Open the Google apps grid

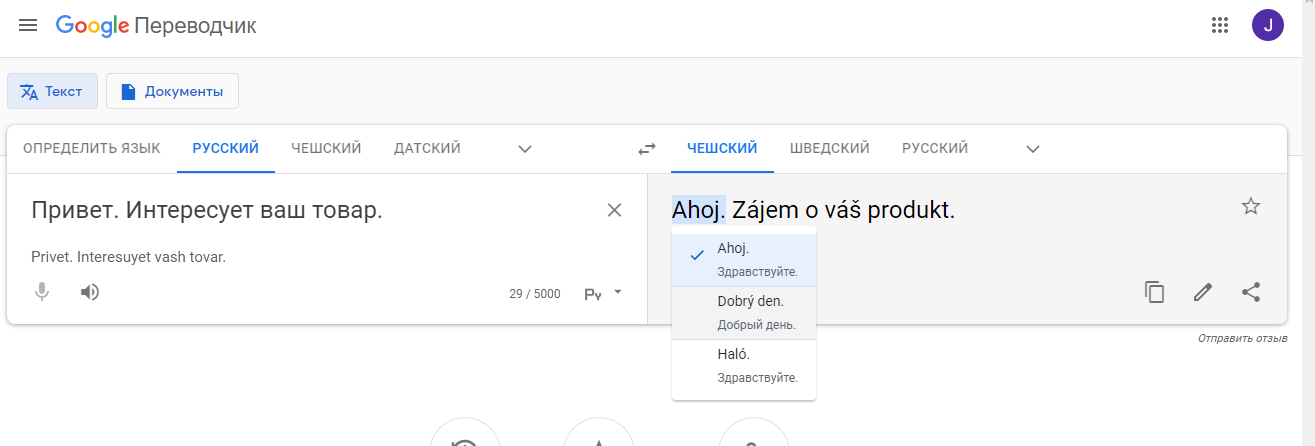1219,26
